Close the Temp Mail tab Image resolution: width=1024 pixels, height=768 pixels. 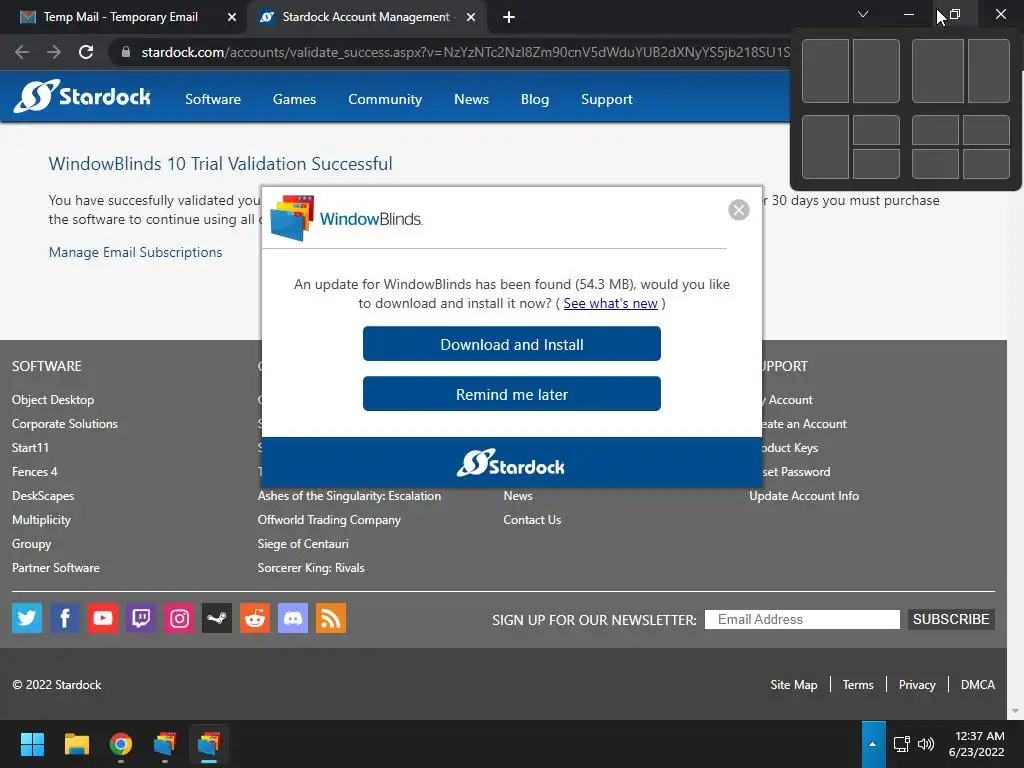pyautogui.click(x=232, y=17)
